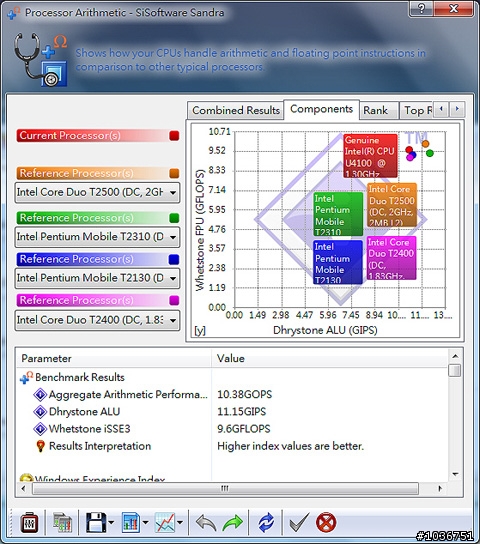The height and width of the screenshot is (544, 480).
Task: Click the copy results tables icon
Action: coord(62,522)
